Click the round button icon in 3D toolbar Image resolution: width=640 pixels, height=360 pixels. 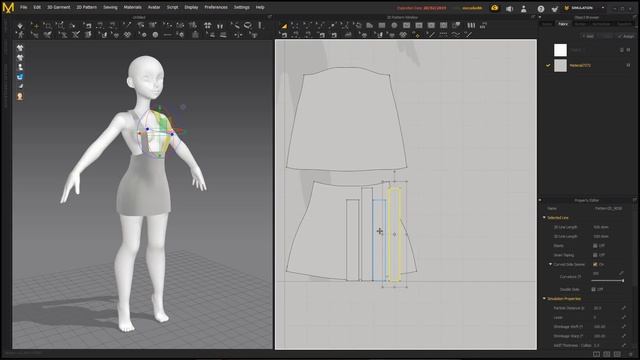click(155, 35)
